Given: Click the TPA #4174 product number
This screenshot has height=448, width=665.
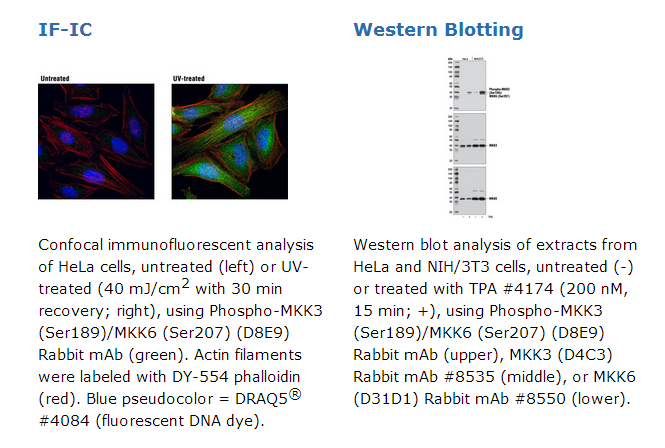Looking at the screenshot, I should pyautogui.click(x=528, y=288).
